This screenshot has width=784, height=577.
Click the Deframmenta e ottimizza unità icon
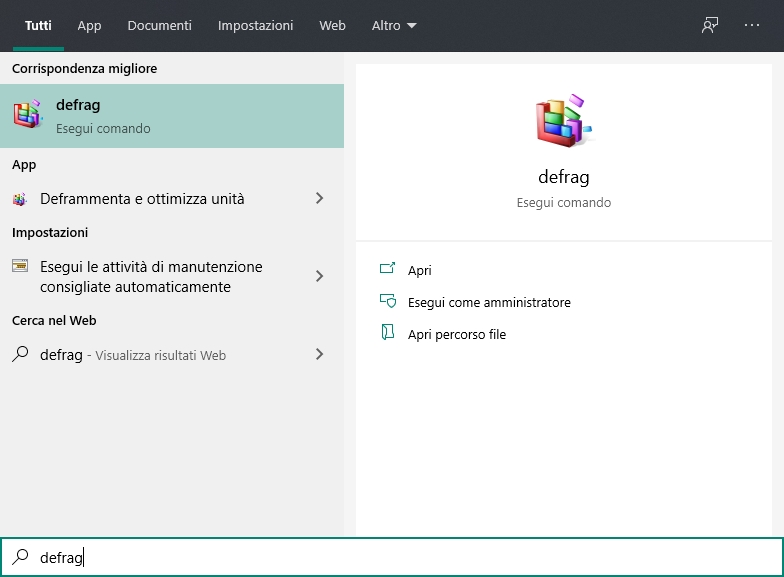20,200
